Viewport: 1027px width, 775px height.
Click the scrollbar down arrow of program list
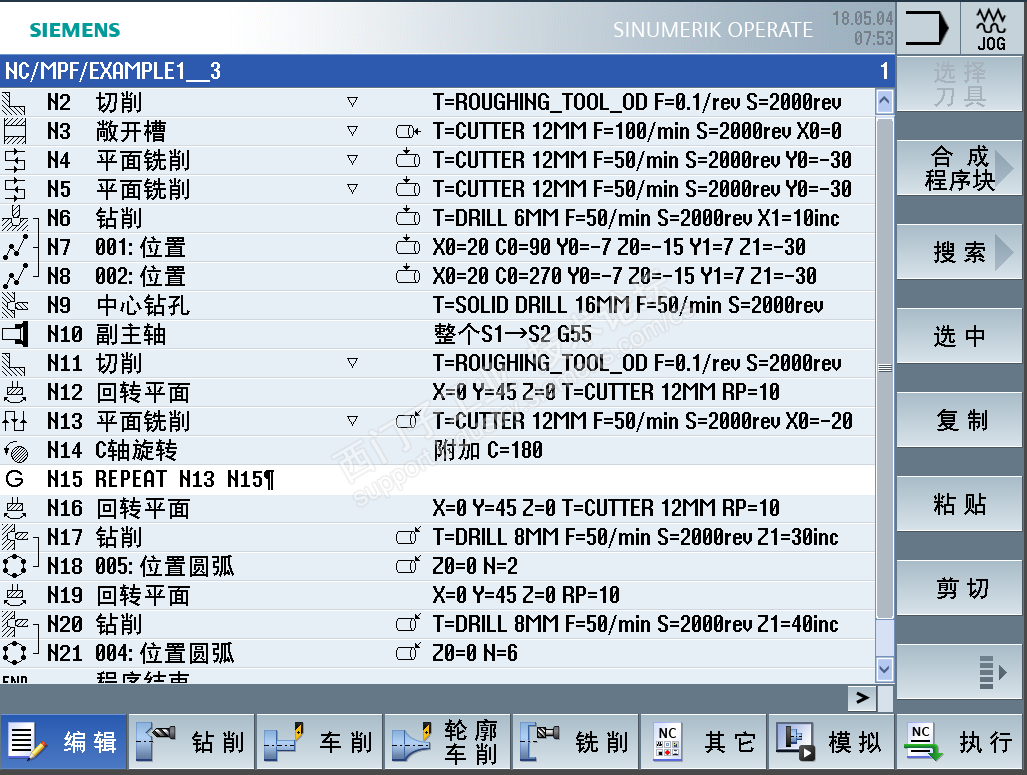click(884, 669)
